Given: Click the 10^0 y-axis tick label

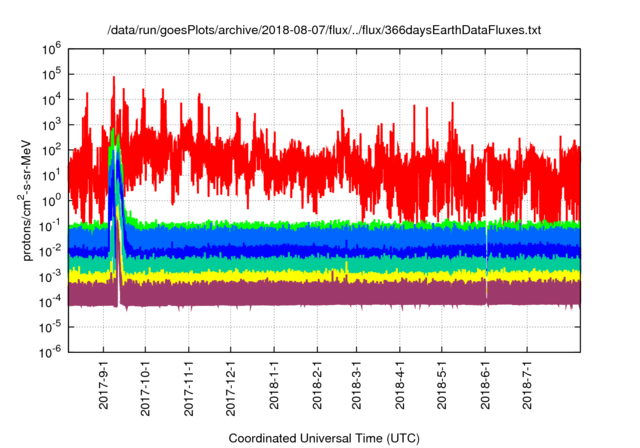Looking at the screenshot, I should [x=51, y=201].
